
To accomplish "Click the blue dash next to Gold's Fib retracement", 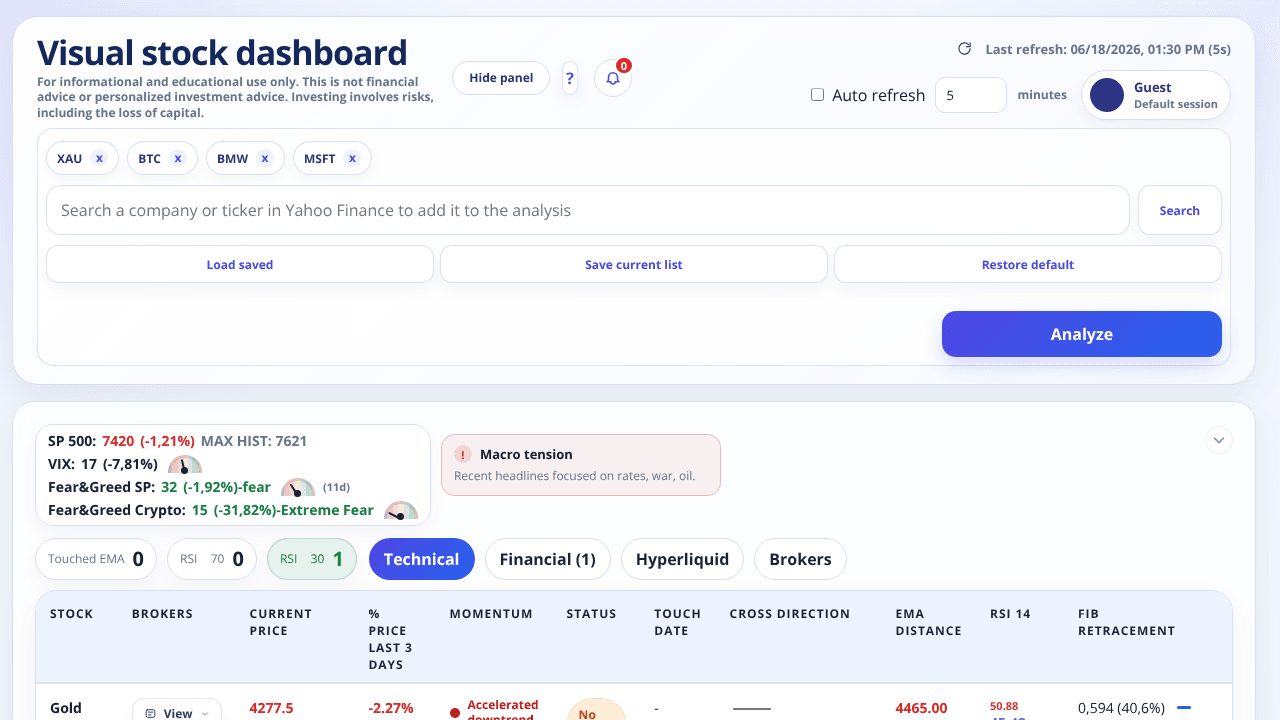I will 1184,707.
